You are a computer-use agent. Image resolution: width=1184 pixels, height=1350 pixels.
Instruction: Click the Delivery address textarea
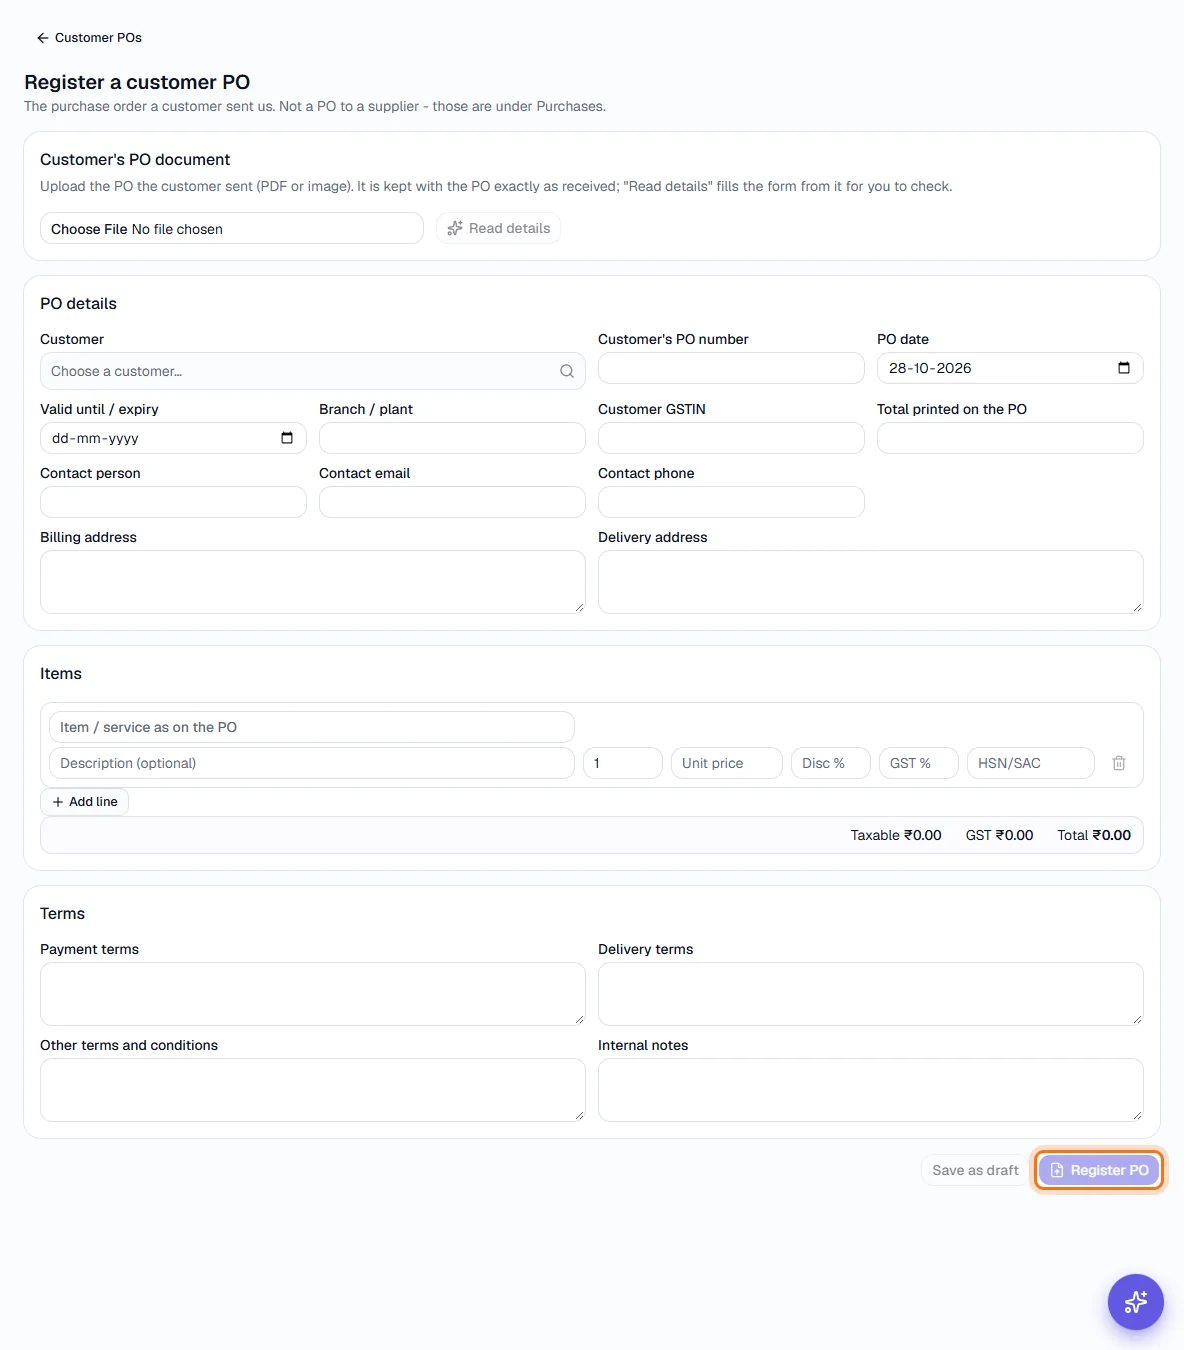point(870,582)
